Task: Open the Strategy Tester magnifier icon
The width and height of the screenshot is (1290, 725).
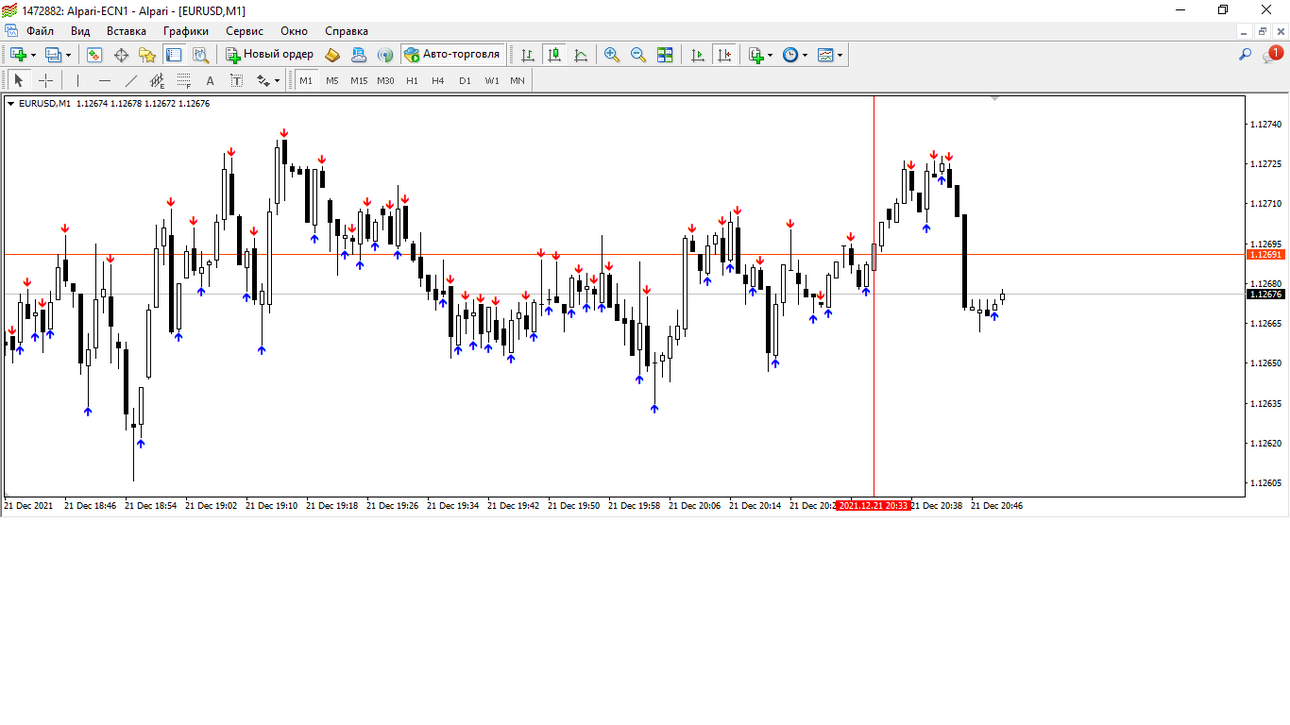Action: (200, 55)
